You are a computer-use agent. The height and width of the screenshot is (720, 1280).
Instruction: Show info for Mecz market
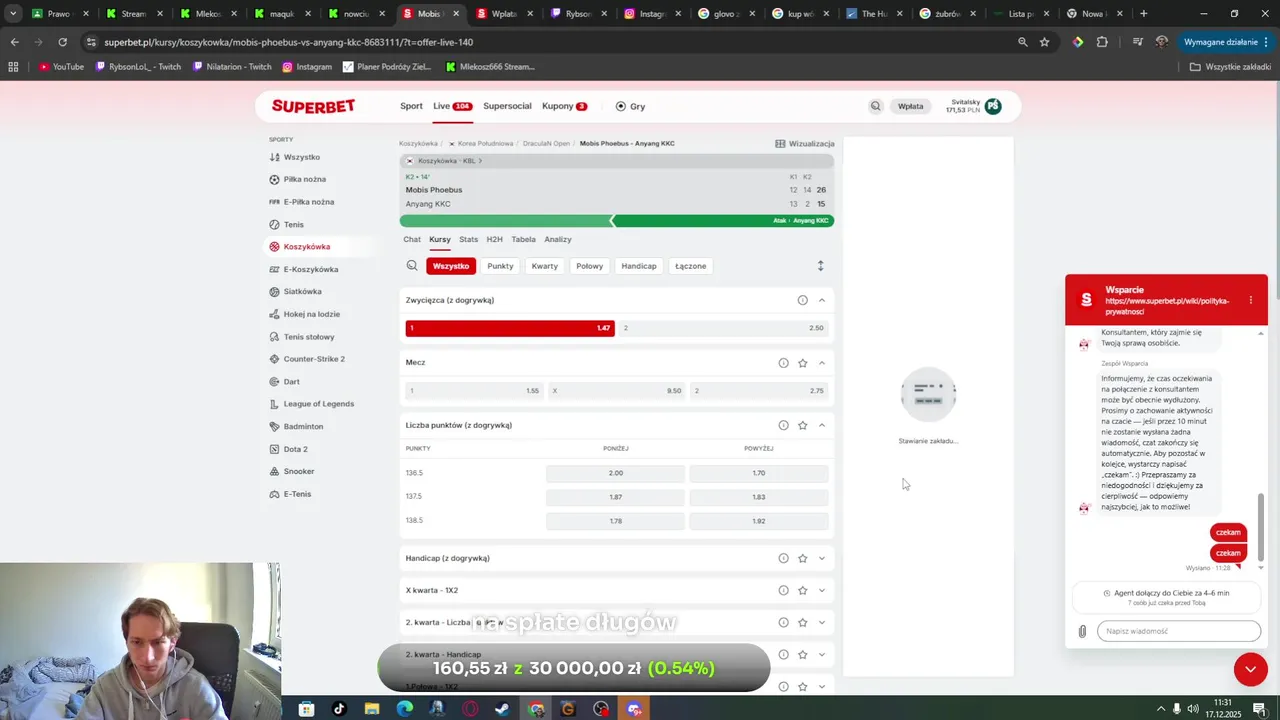[x=783, y=363]
